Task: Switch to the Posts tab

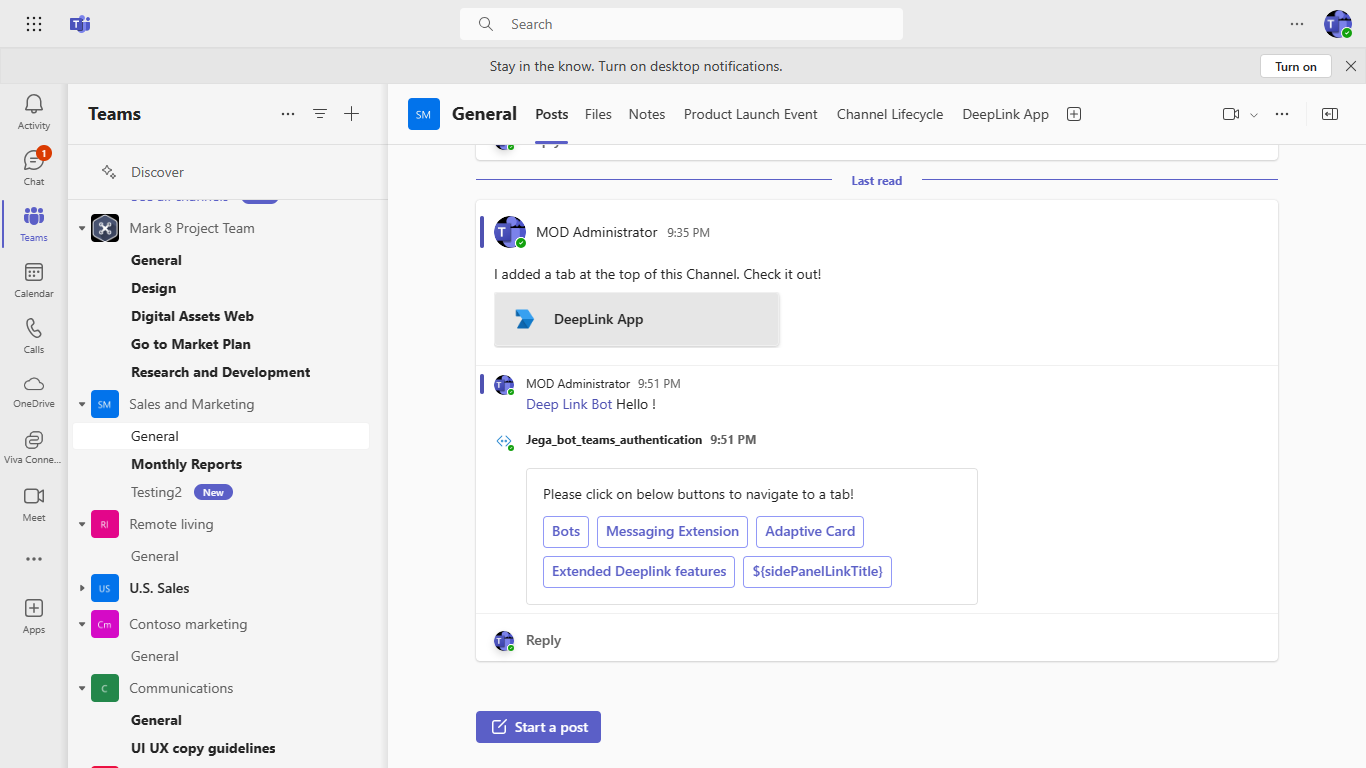Action: pos(552,114)
